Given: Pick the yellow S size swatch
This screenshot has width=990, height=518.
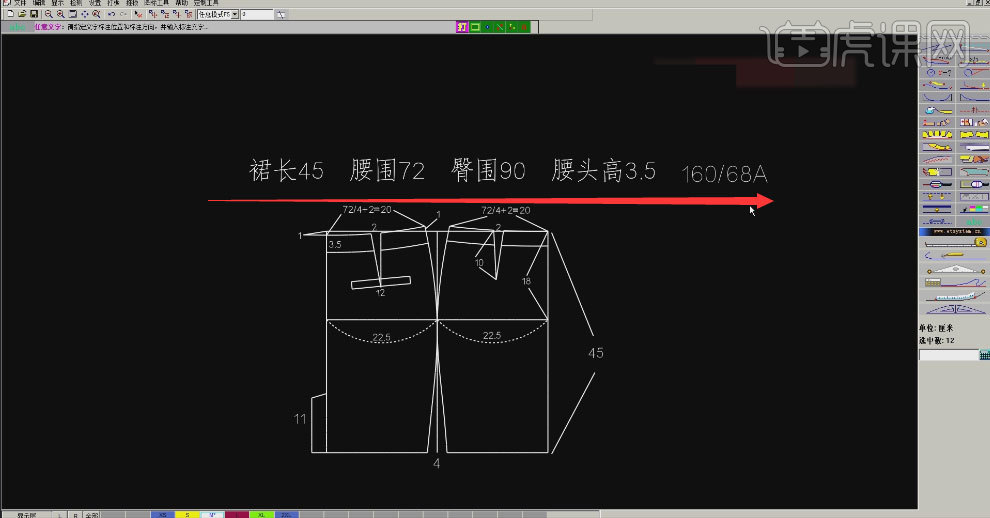Looking at the screenshot, I should 186,513.
